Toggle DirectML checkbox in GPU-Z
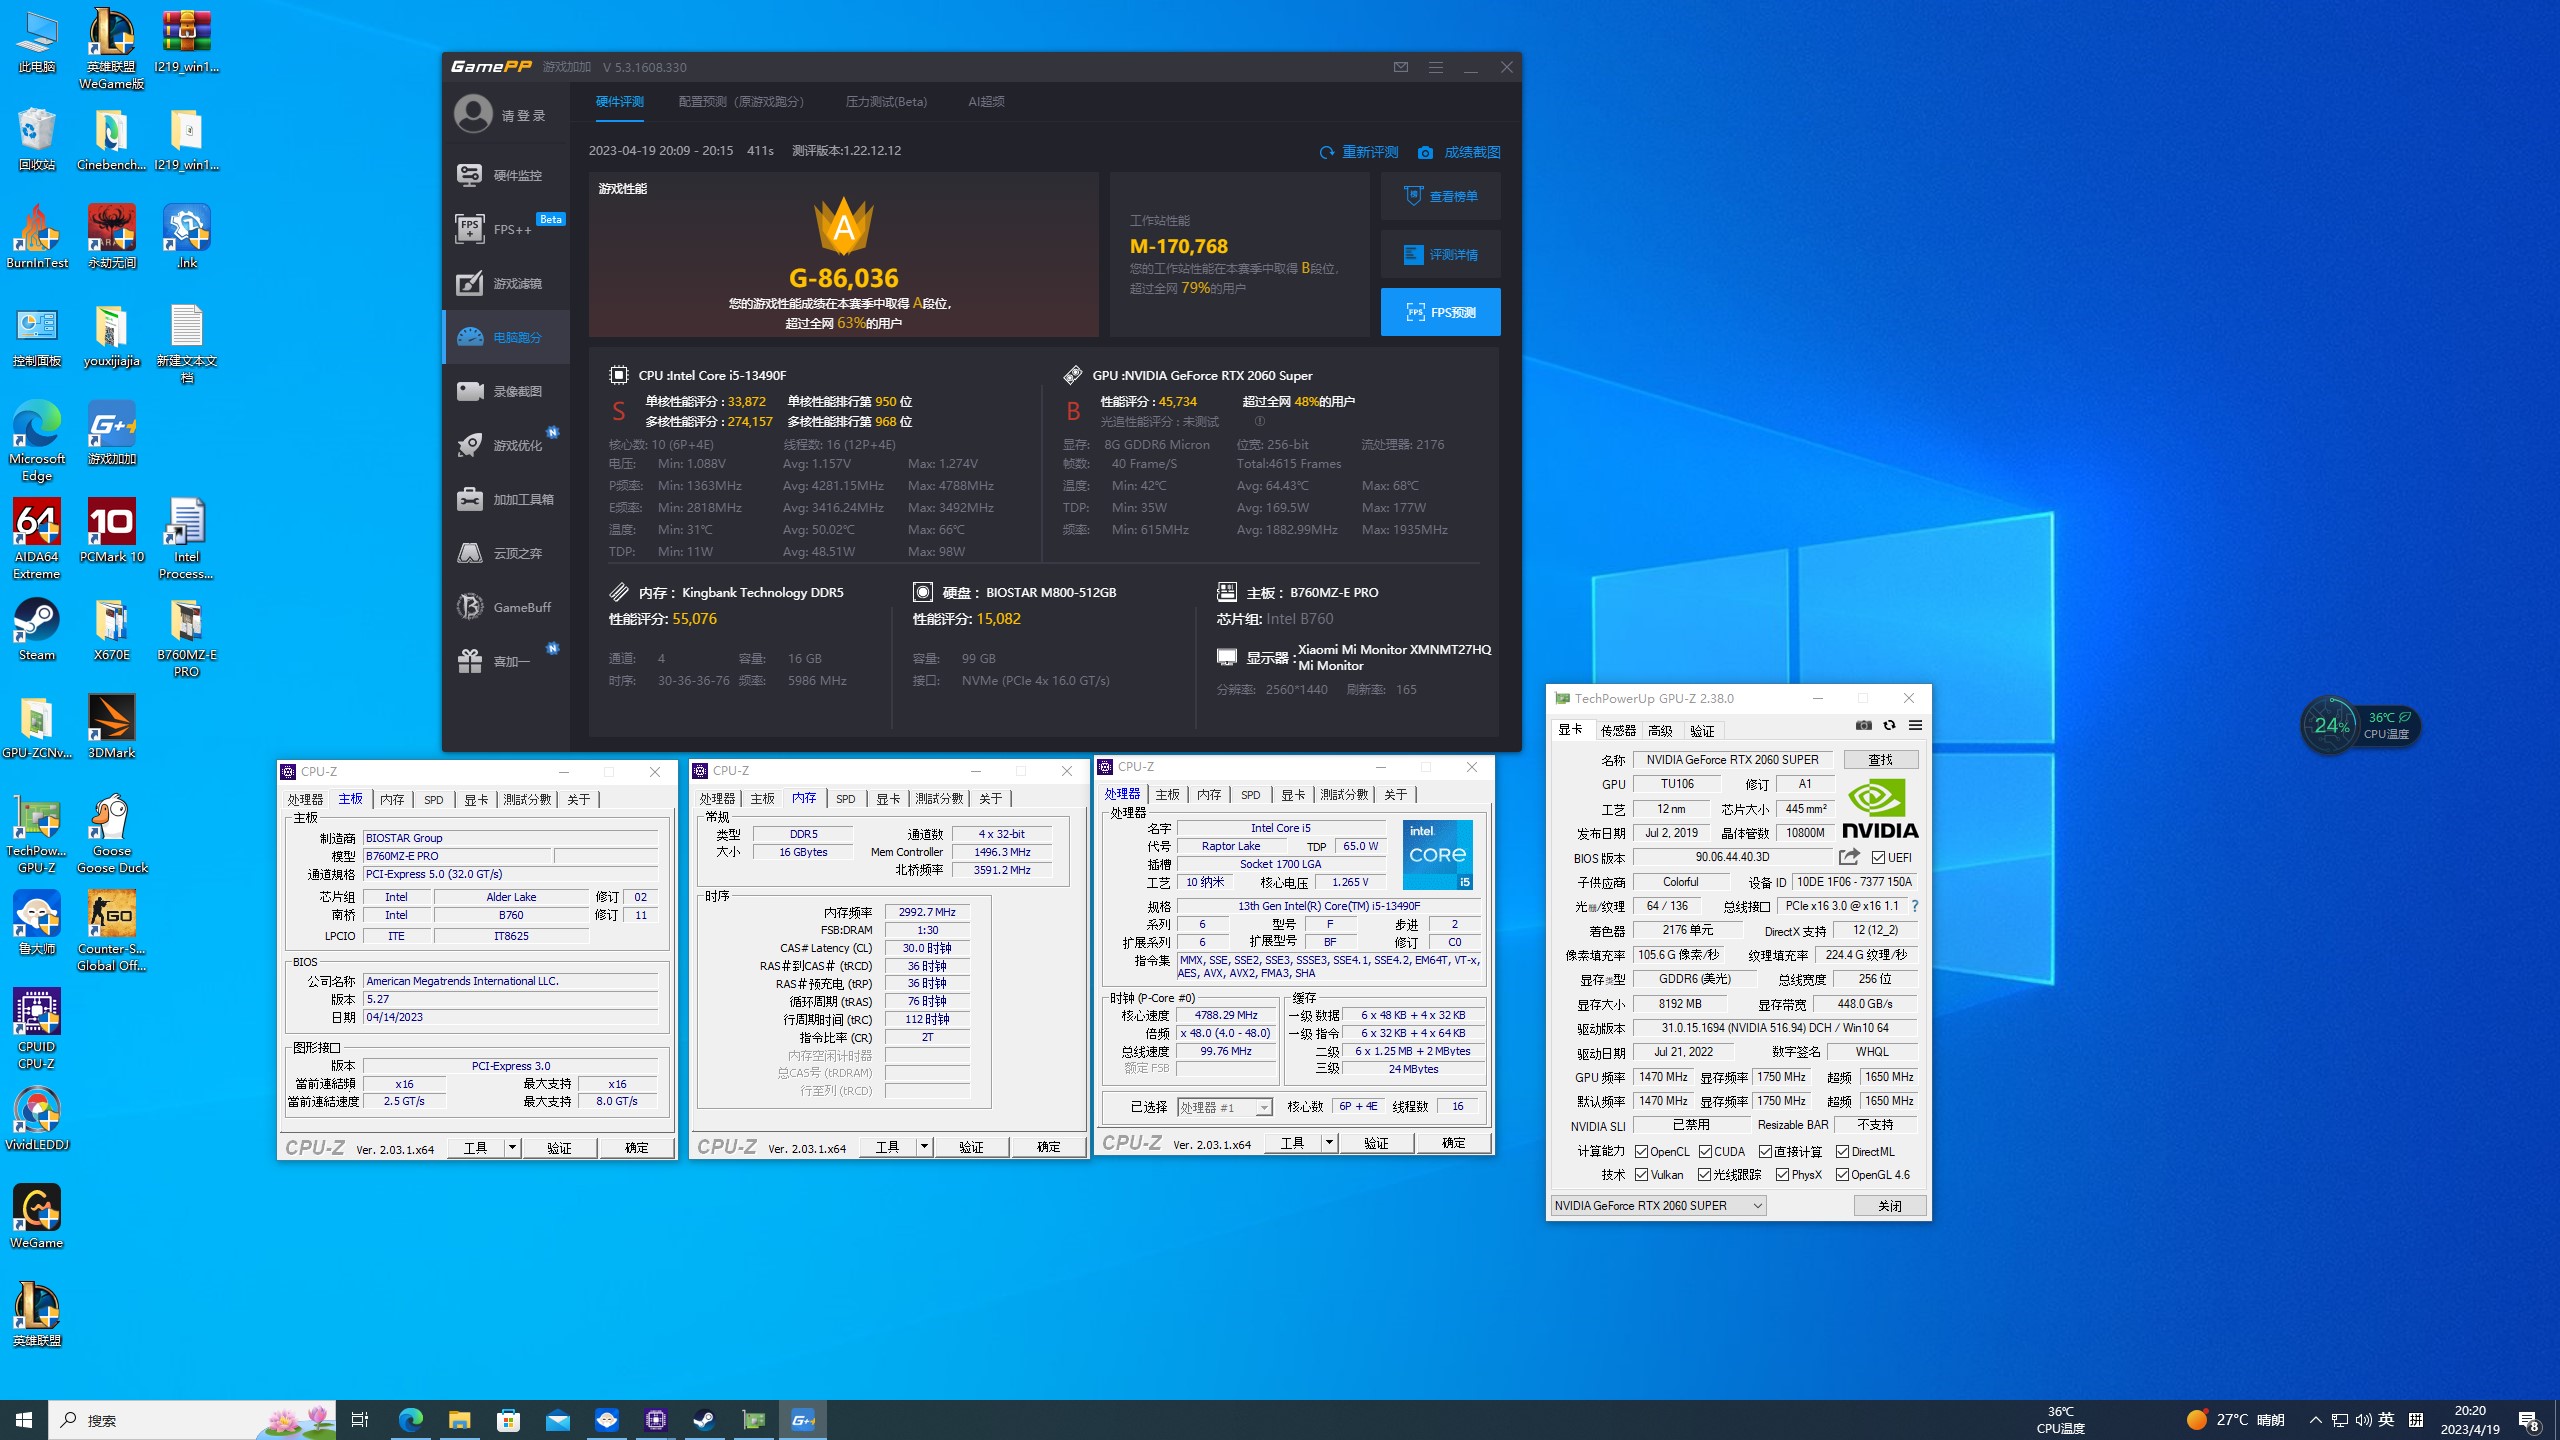 pos(1842,1152)
